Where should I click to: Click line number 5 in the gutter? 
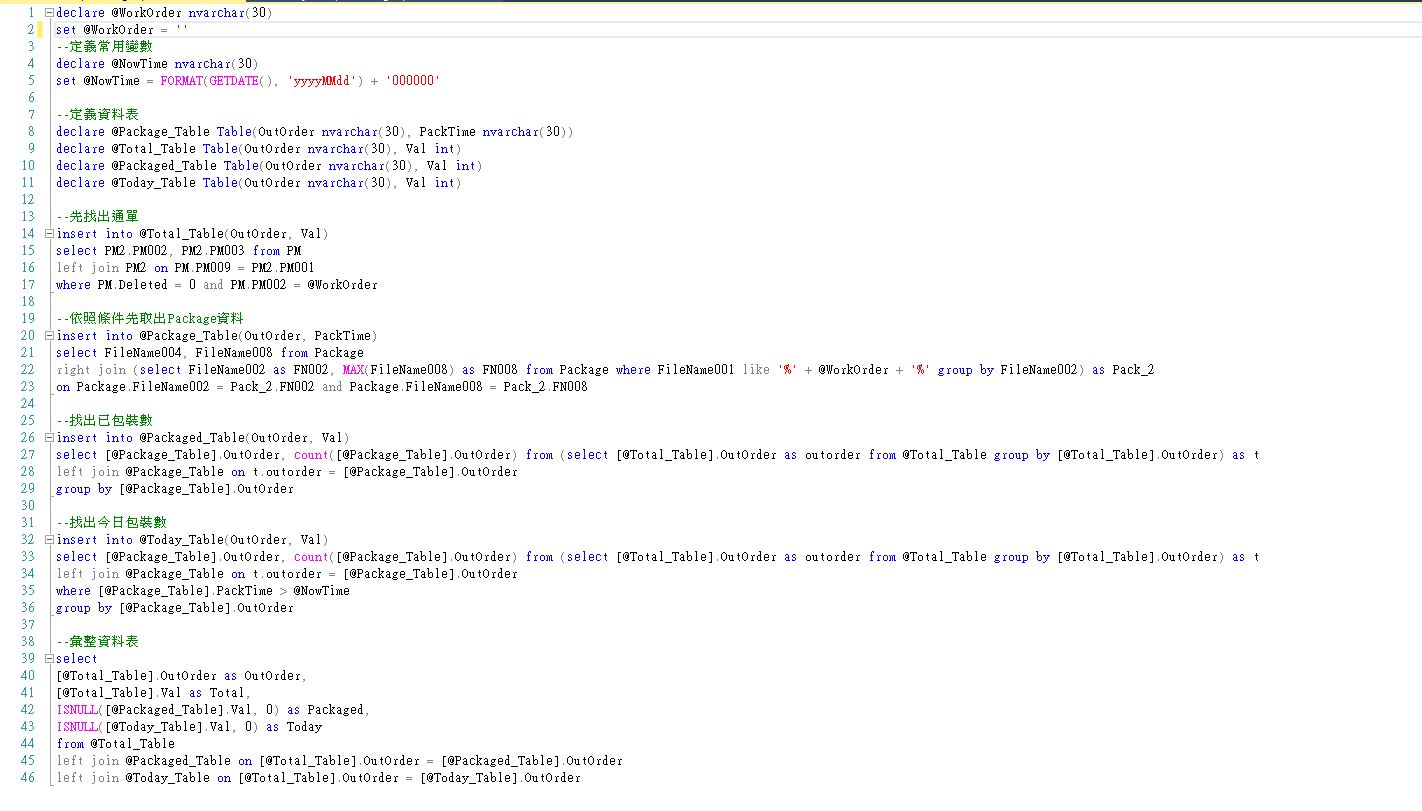click(30, 81)
